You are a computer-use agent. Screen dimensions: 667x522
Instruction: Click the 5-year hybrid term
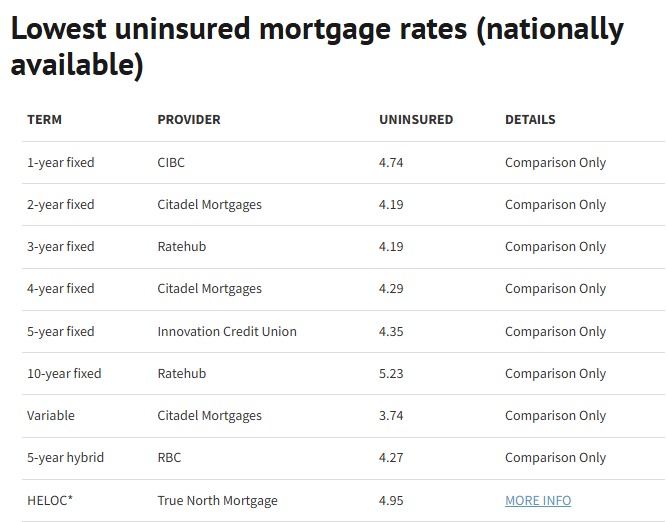(x=66, y=458)
